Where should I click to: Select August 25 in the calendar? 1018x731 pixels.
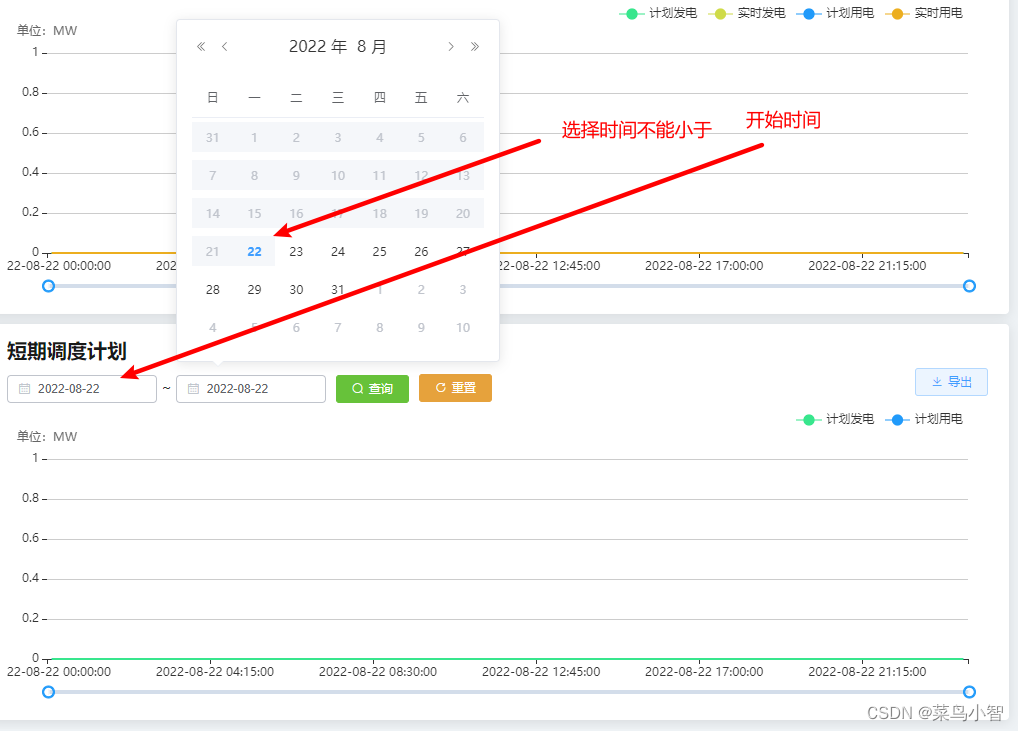coord(380,252)
